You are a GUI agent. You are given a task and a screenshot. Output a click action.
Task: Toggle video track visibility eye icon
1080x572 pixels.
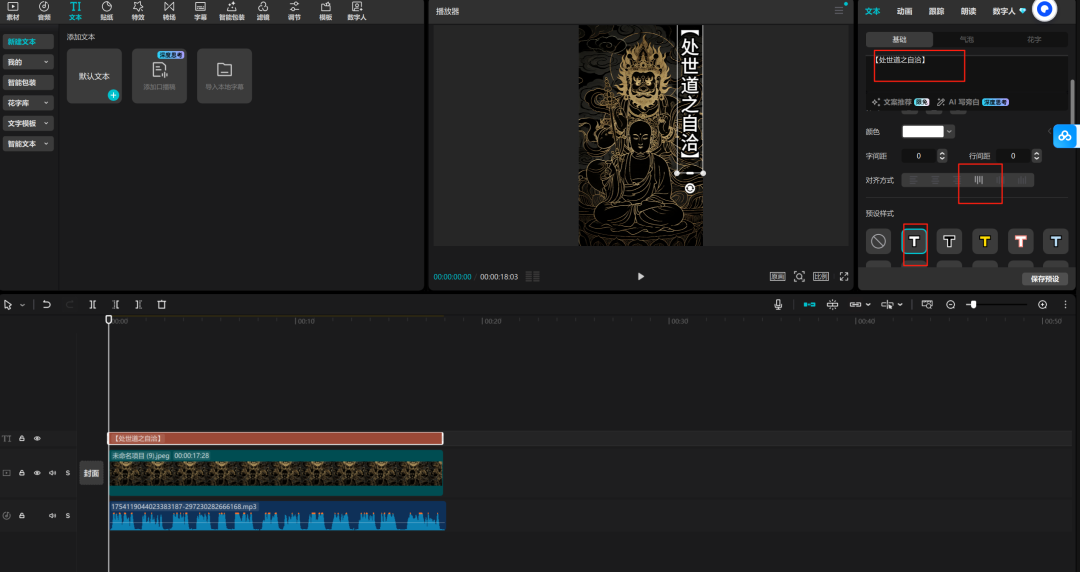(x=37, y=473)
